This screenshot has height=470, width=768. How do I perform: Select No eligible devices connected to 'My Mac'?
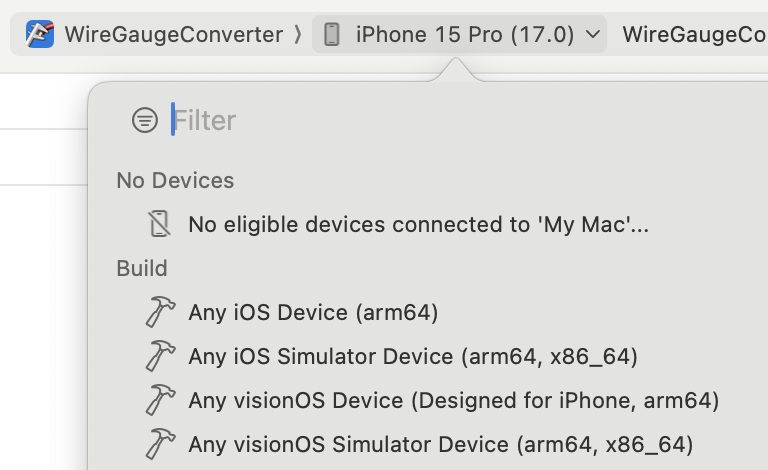tap(418, 225)
